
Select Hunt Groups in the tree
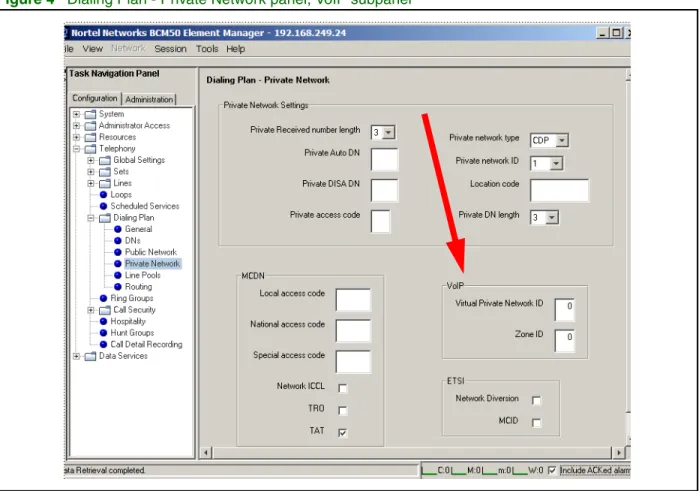pyautogui.click(x=132, y=333)
